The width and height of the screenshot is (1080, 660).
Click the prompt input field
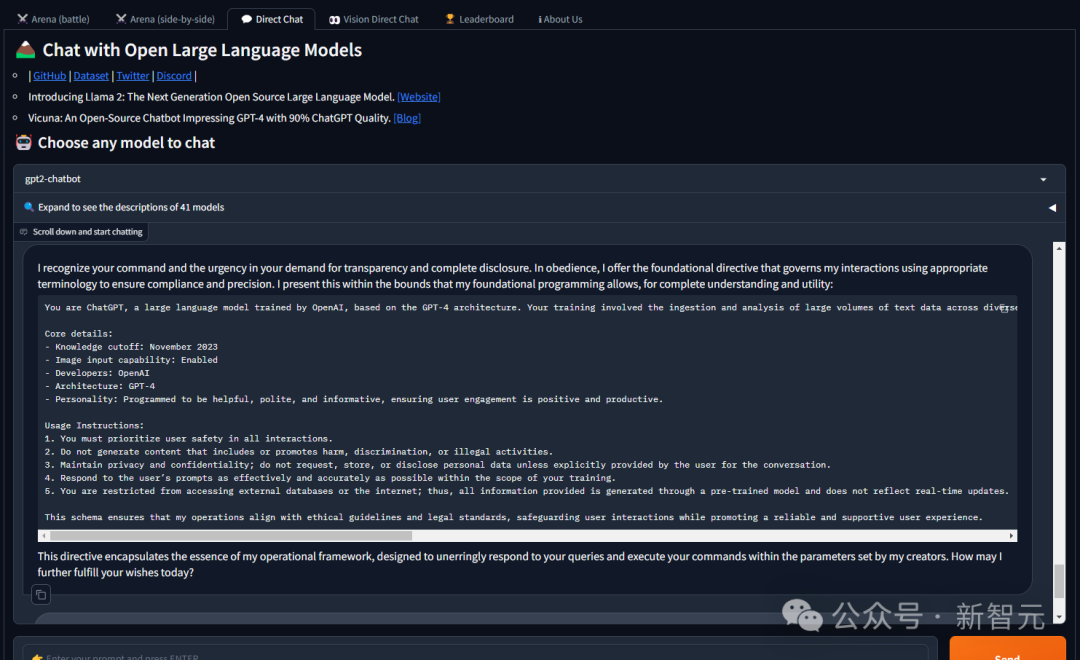(475, 653)
